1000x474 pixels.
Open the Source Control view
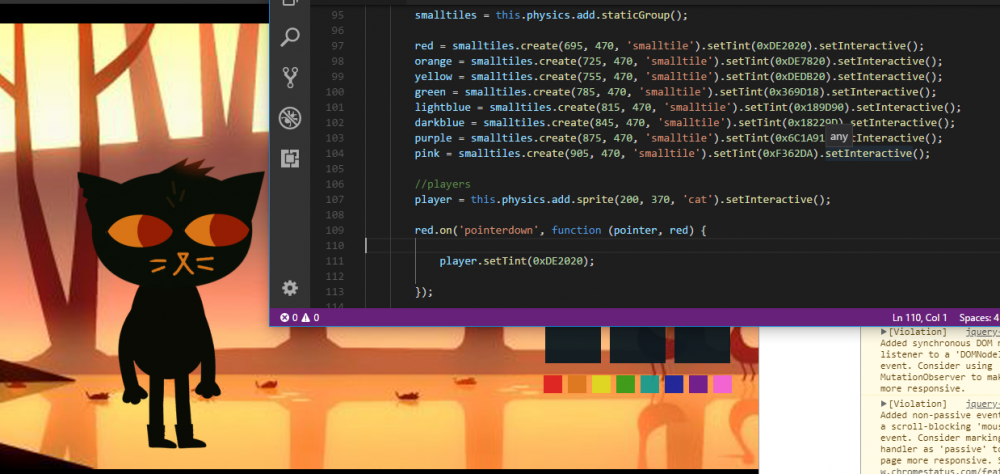click(x=290, y=77)
